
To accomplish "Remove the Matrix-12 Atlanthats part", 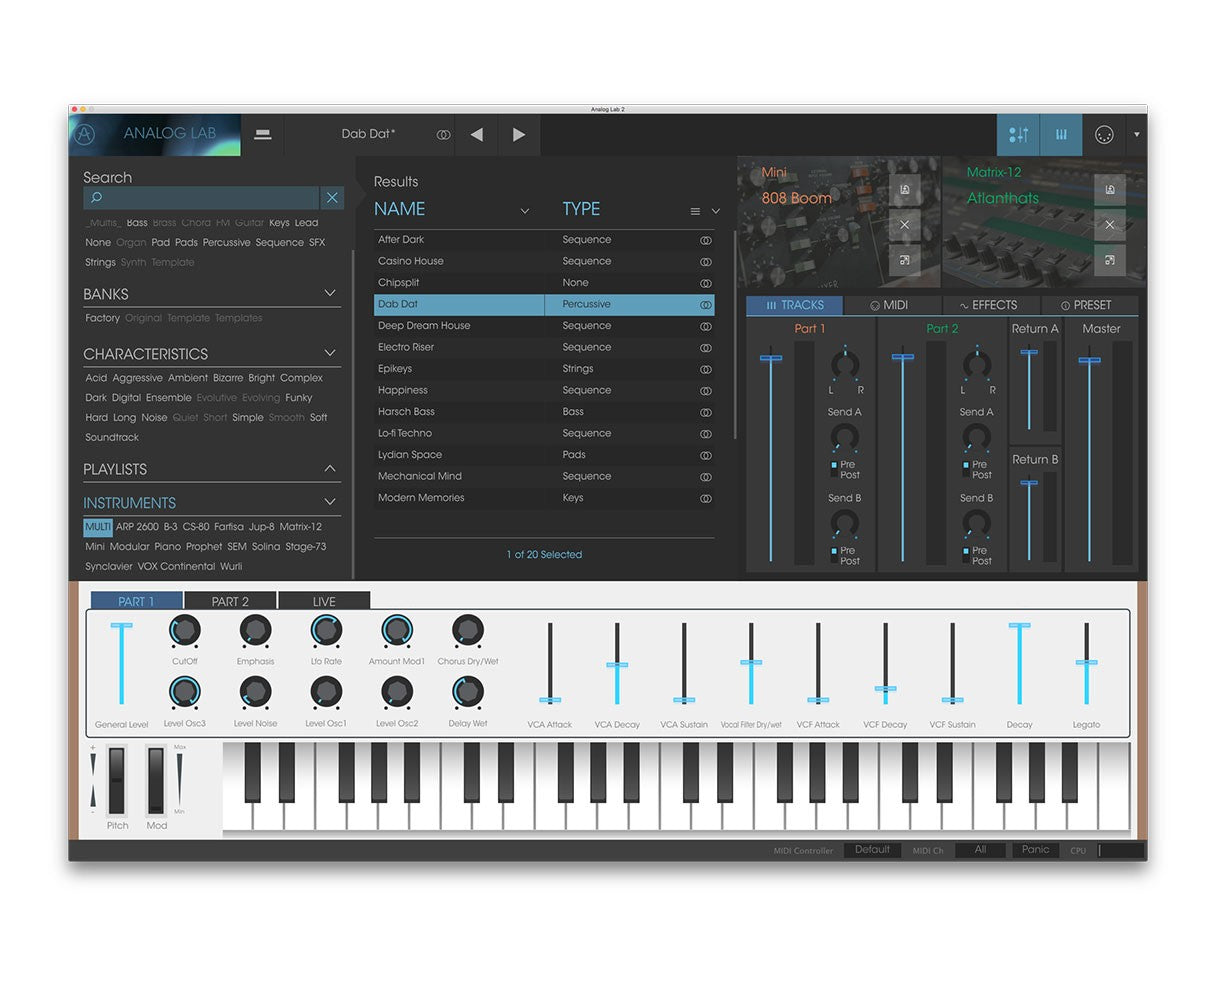I will click(x=1109, y=224).
